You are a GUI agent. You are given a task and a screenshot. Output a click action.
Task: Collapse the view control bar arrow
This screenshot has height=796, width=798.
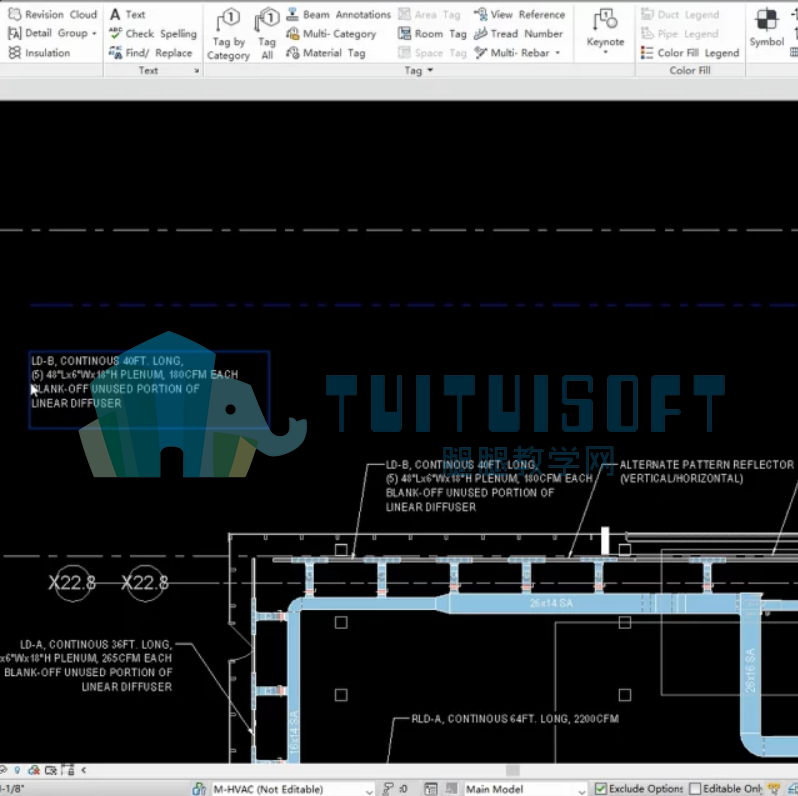tap(83, 770)
